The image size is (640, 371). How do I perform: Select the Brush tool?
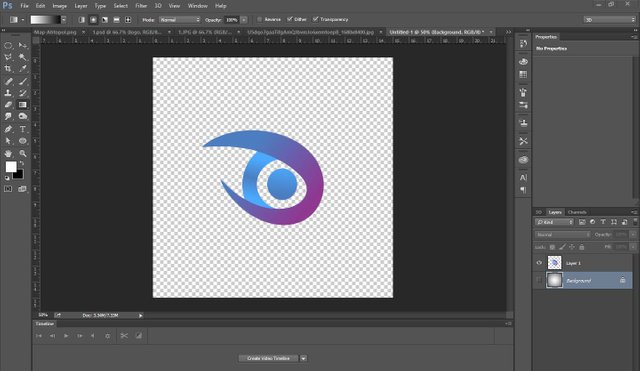23,81
